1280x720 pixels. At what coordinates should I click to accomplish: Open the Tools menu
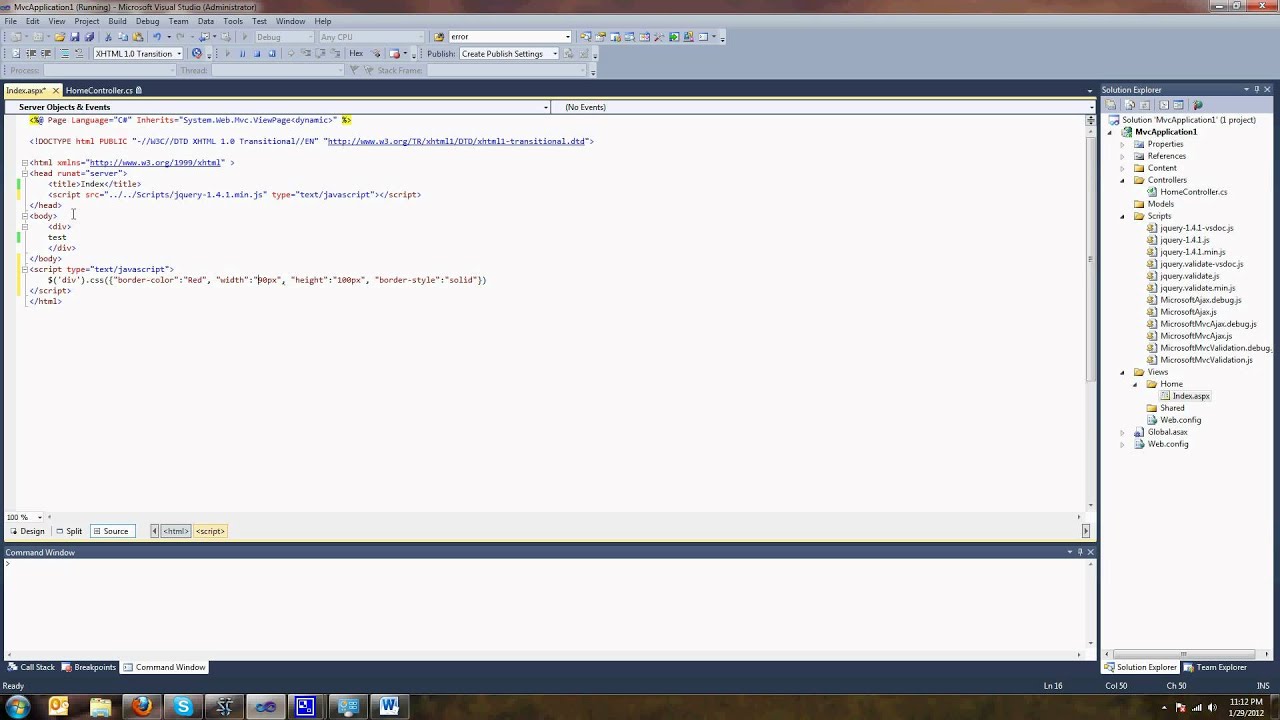[x=233, y=21]
